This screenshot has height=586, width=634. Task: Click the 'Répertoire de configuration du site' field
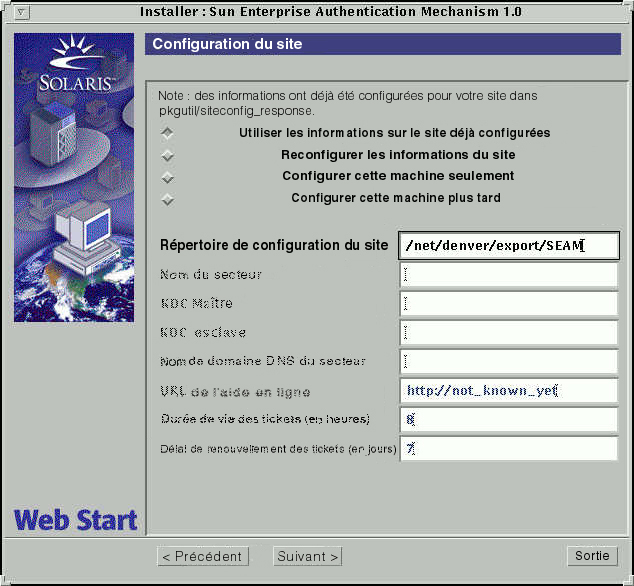(x=509, y=245)
